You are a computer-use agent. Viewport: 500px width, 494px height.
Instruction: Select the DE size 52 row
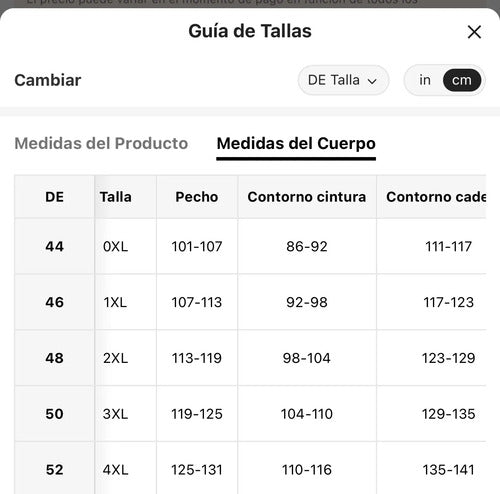click(250, 468)
